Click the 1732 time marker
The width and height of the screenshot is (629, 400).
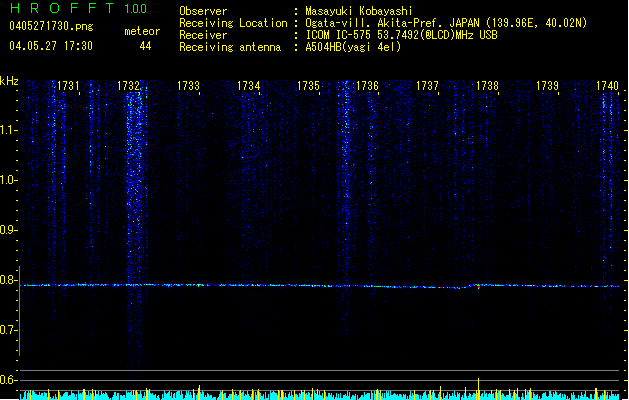pos(128,86)
